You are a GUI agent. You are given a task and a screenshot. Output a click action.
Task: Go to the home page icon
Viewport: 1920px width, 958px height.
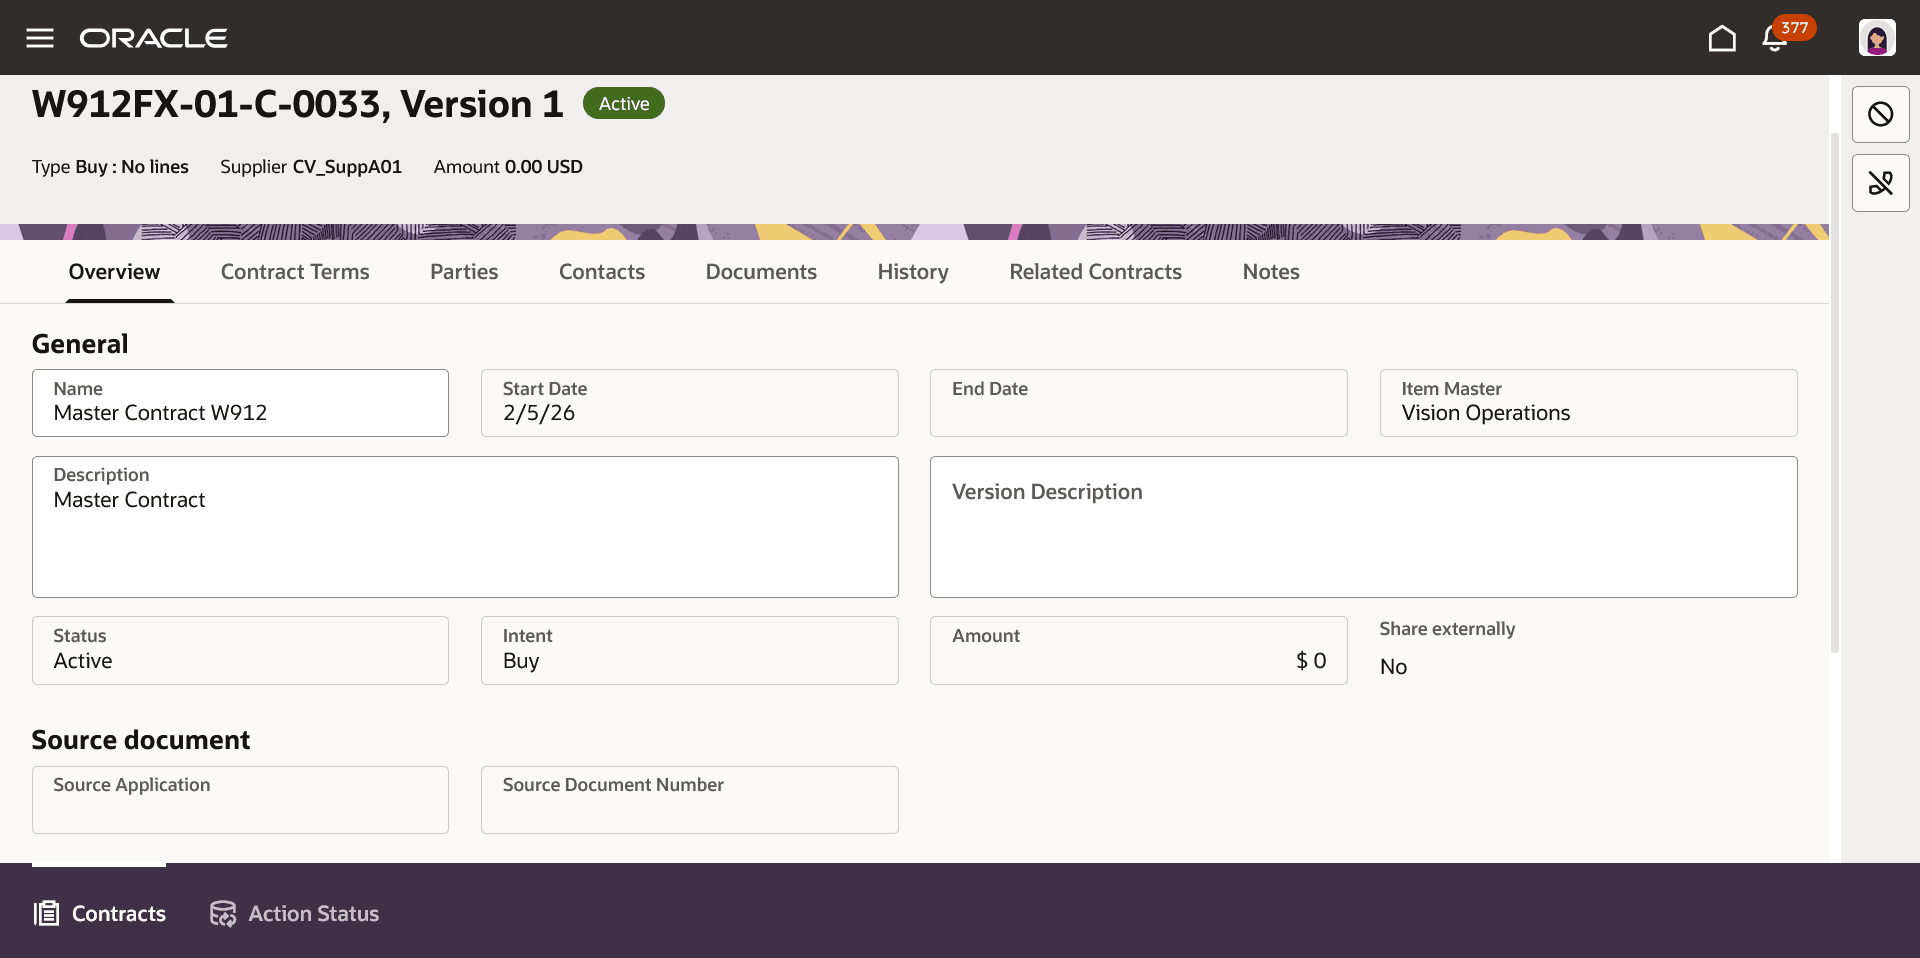tap(1722, 37)
